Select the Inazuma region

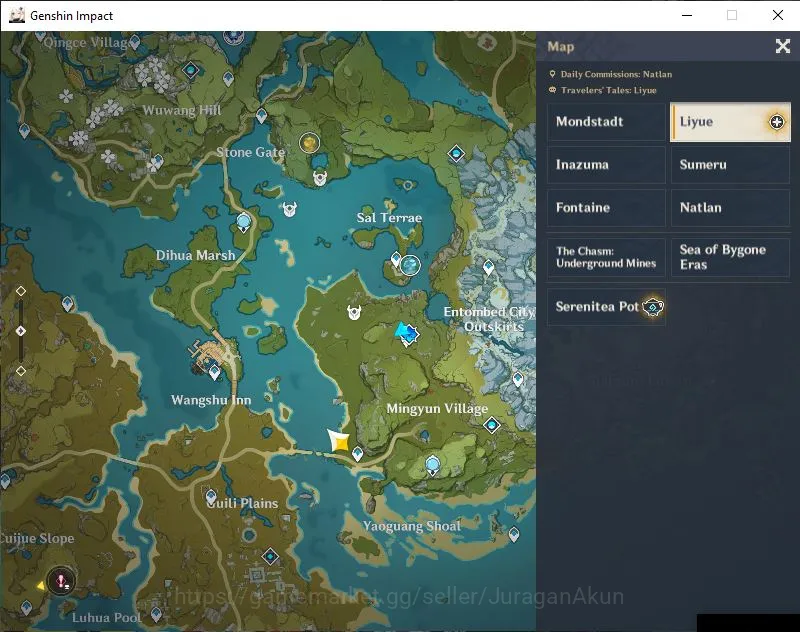(x=606, y=165)
